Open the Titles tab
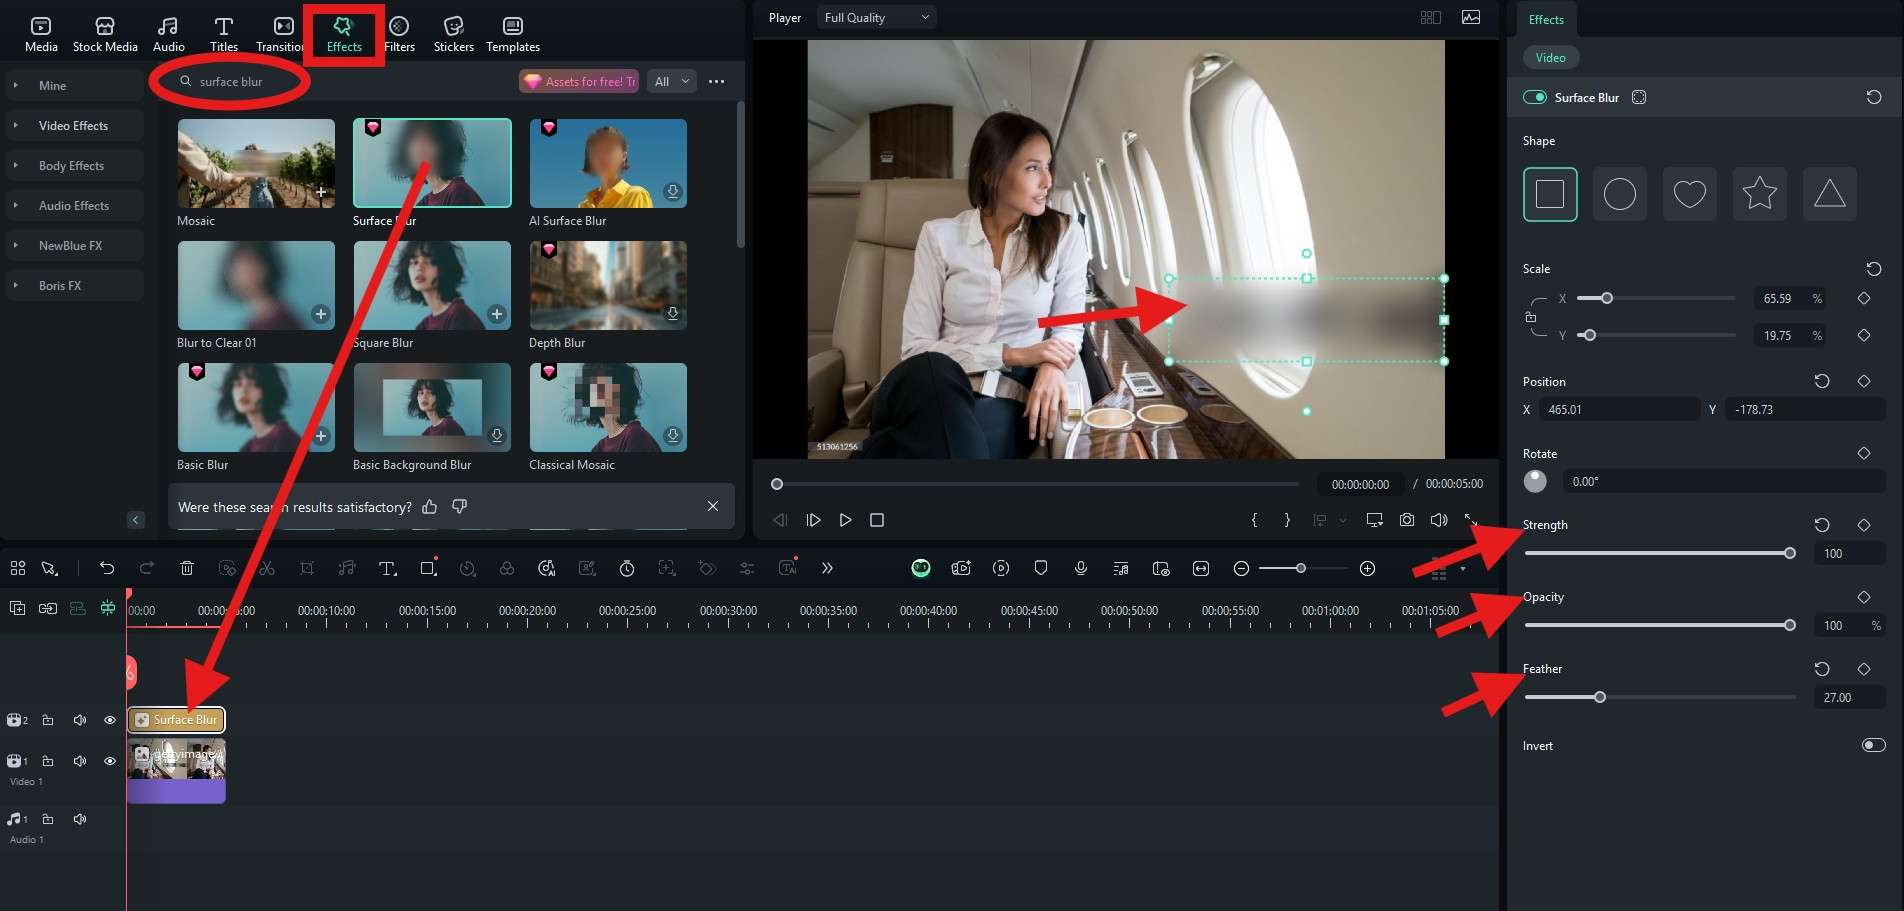Screen dimensions: 1904x911 224,34
